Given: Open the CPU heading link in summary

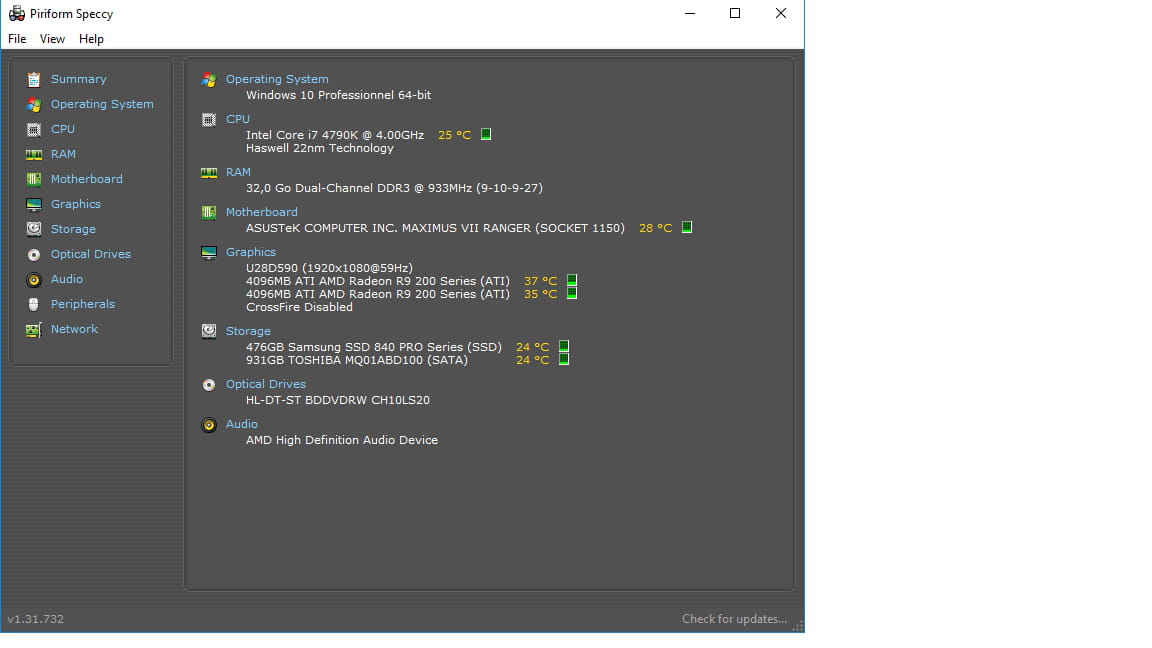Looking at the screenshot, I should tap(237, 119).
